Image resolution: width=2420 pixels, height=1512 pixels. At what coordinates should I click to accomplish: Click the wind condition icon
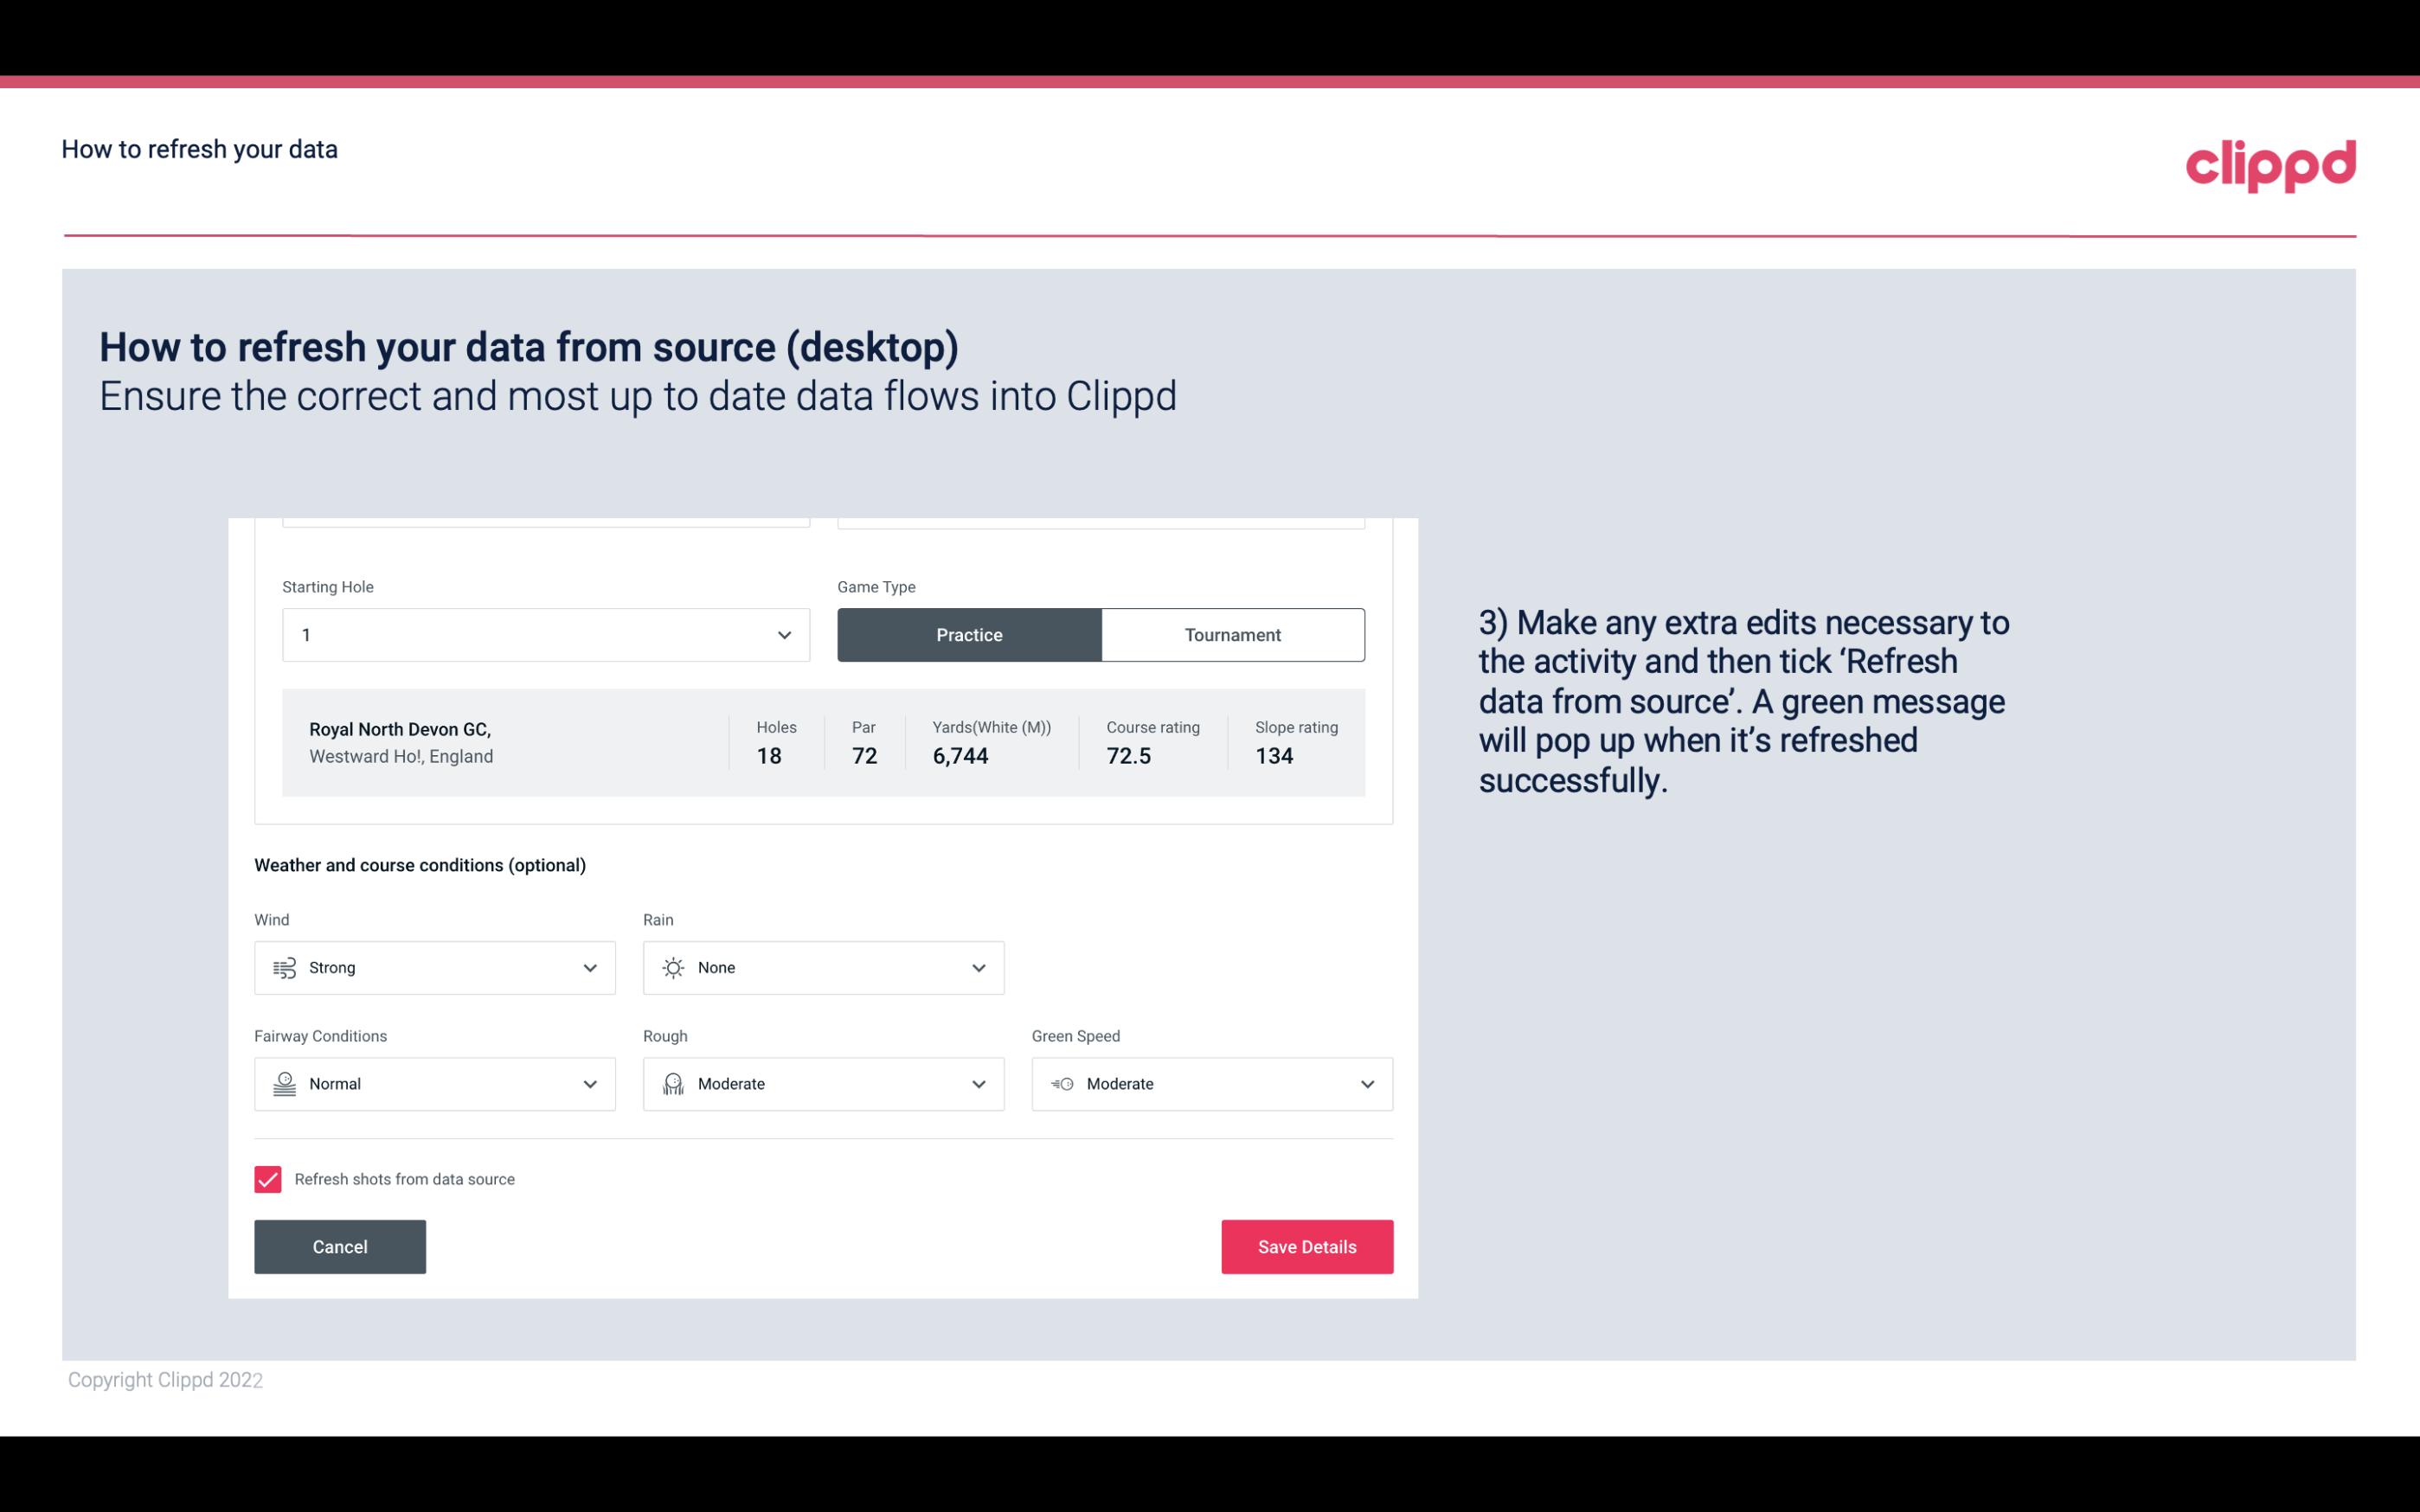[284, 967]
